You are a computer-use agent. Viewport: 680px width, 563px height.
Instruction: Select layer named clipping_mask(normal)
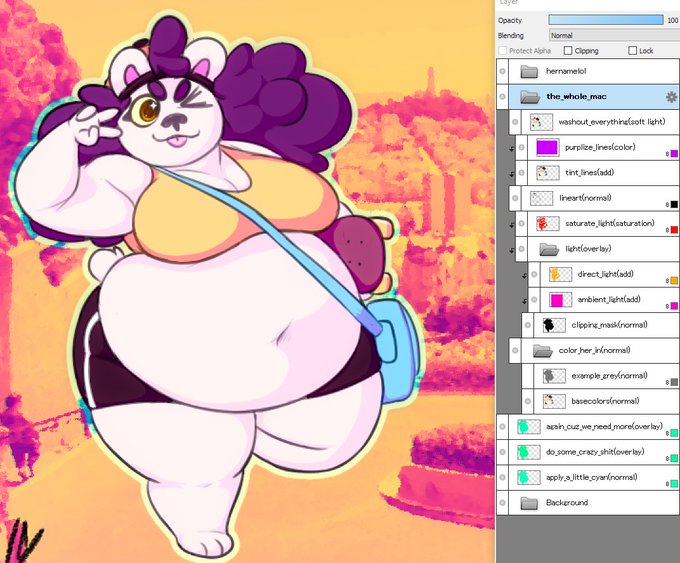609,325
